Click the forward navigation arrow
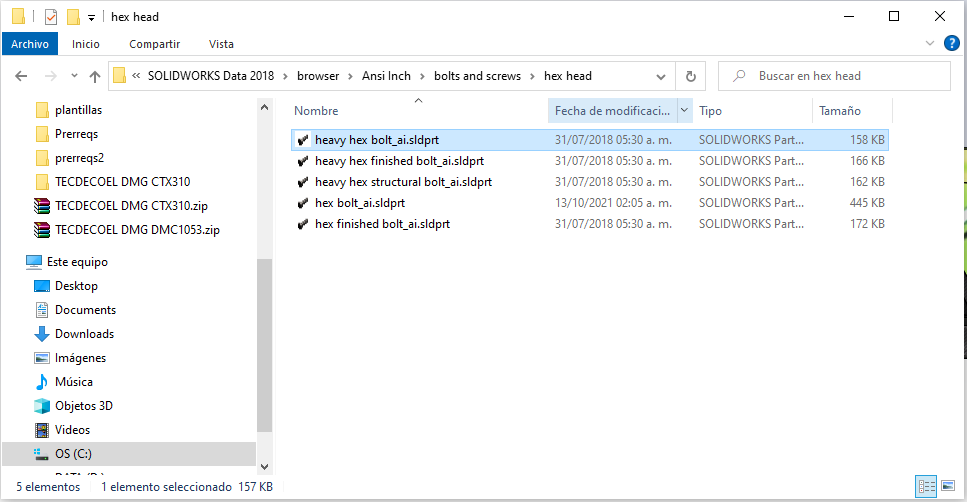Screen dimensions: 967x502 tap(51, 76)
